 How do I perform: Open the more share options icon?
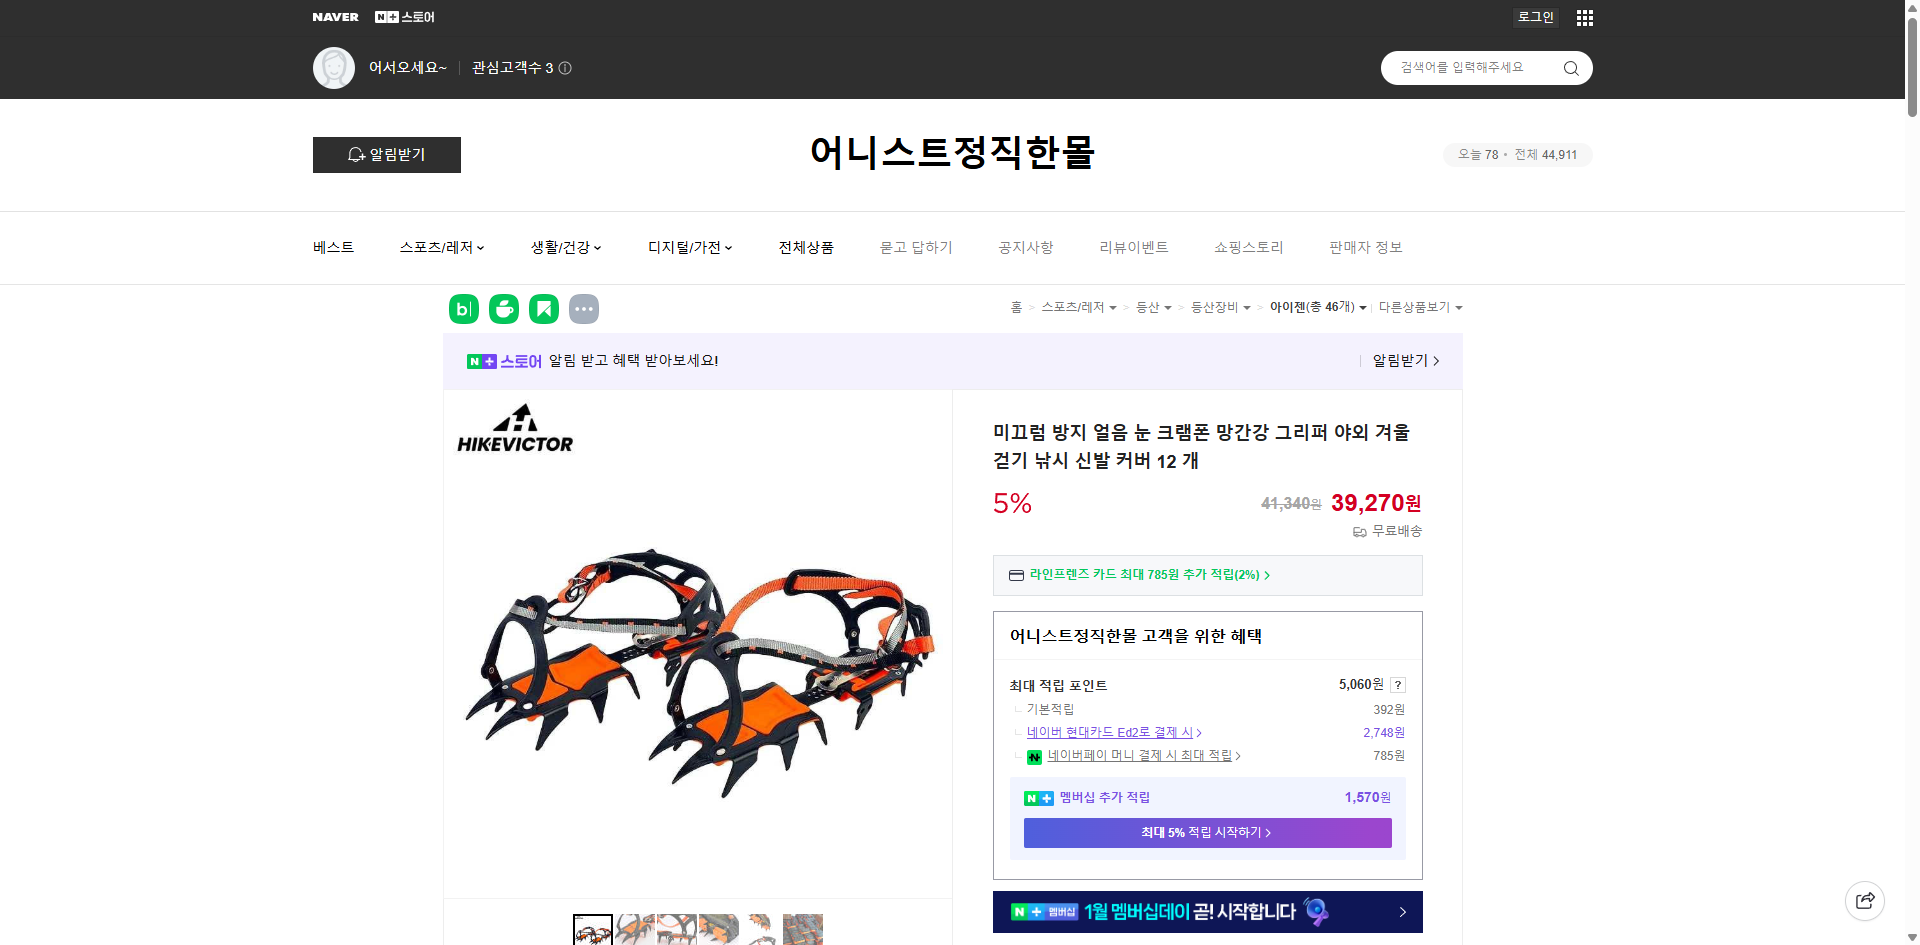click(x=584, y=309)
